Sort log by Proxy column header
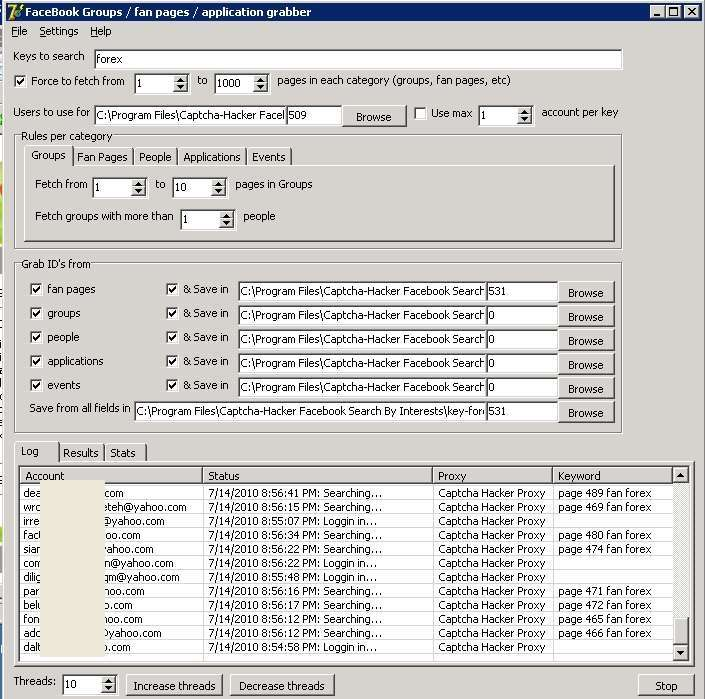705x699 pixels. pos(493,476)
